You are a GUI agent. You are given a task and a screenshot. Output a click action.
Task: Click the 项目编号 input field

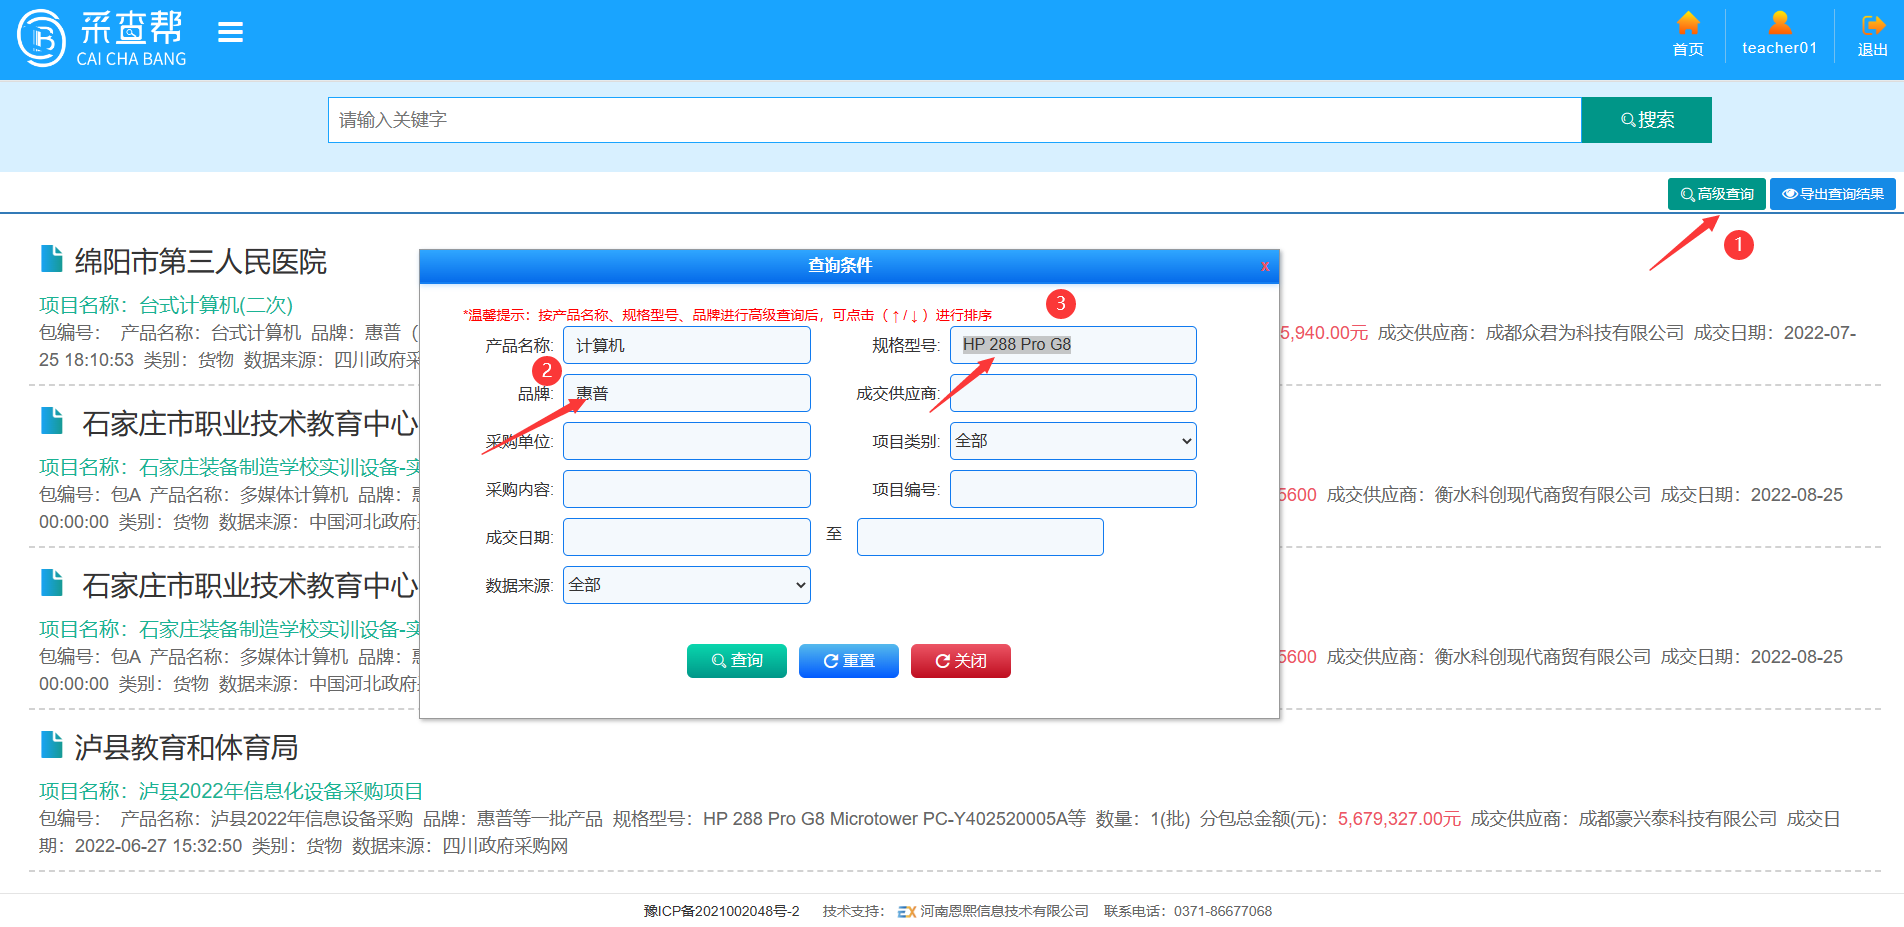[1073, 489]
